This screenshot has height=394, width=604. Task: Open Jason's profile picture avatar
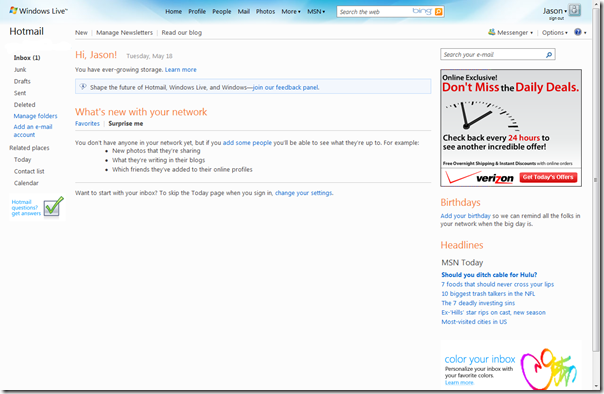click(x=574, y=10)
